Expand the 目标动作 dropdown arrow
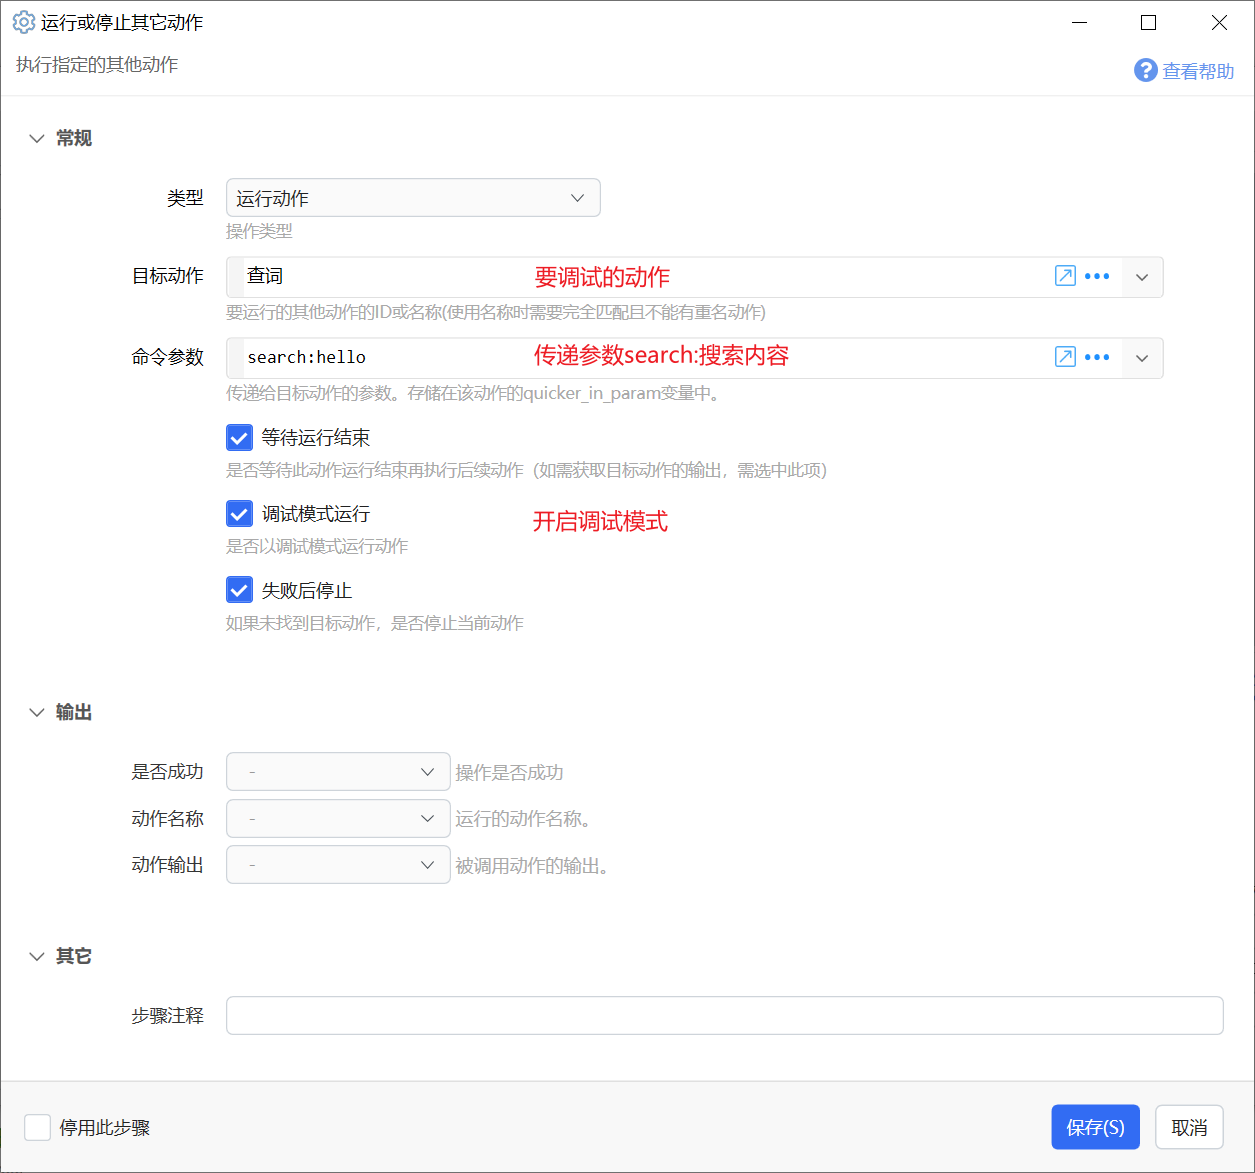Image resolution: width=1255 pixels, height=1173 pixels. point(1142,277)
